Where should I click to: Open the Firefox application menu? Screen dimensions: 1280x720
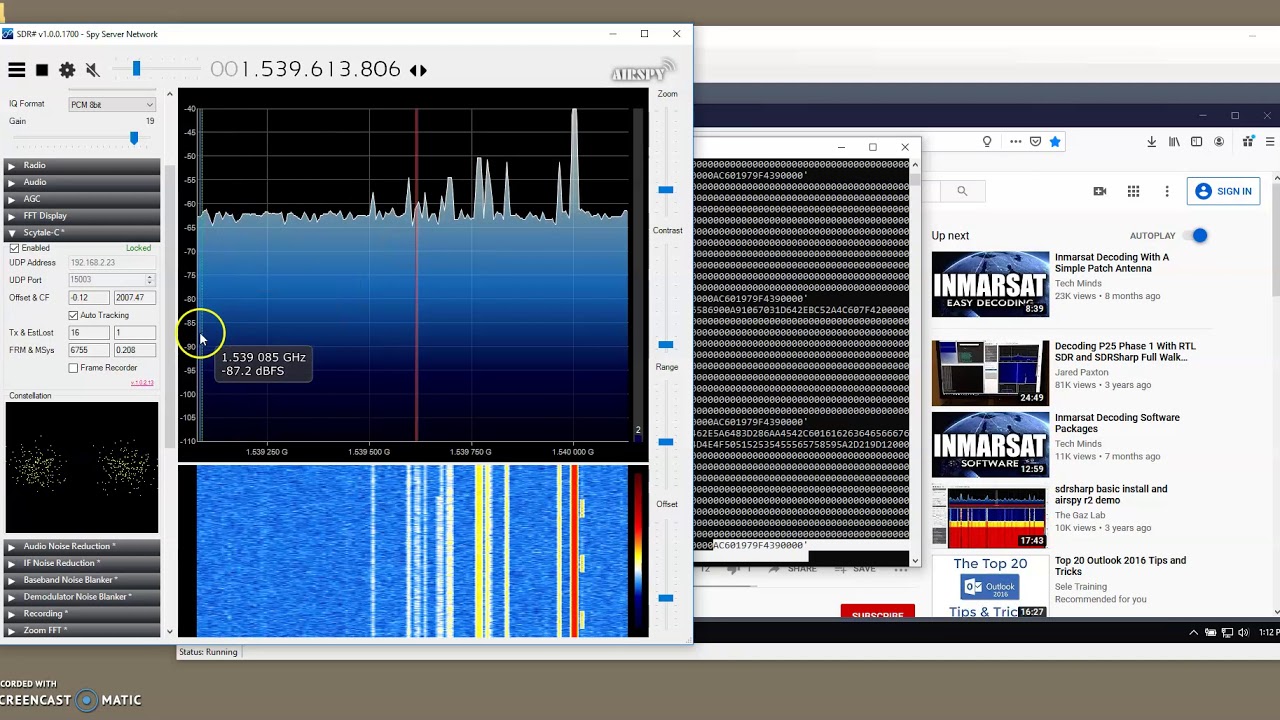click(x=1270, y=142)
